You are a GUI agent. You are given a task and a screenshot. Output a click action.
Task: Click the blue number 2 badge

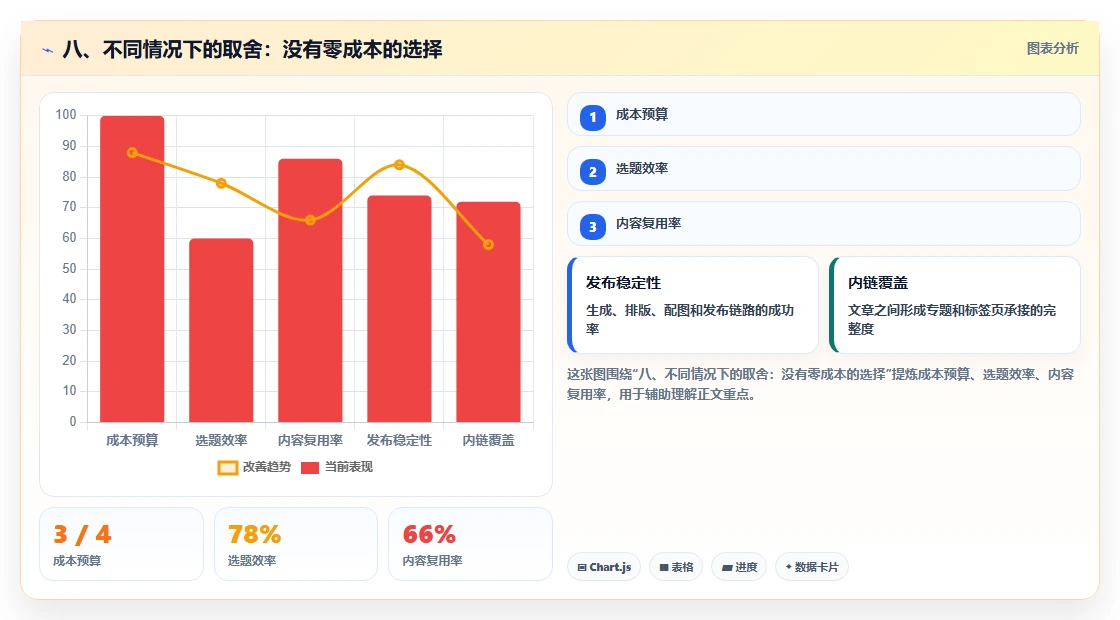point(593,172)
